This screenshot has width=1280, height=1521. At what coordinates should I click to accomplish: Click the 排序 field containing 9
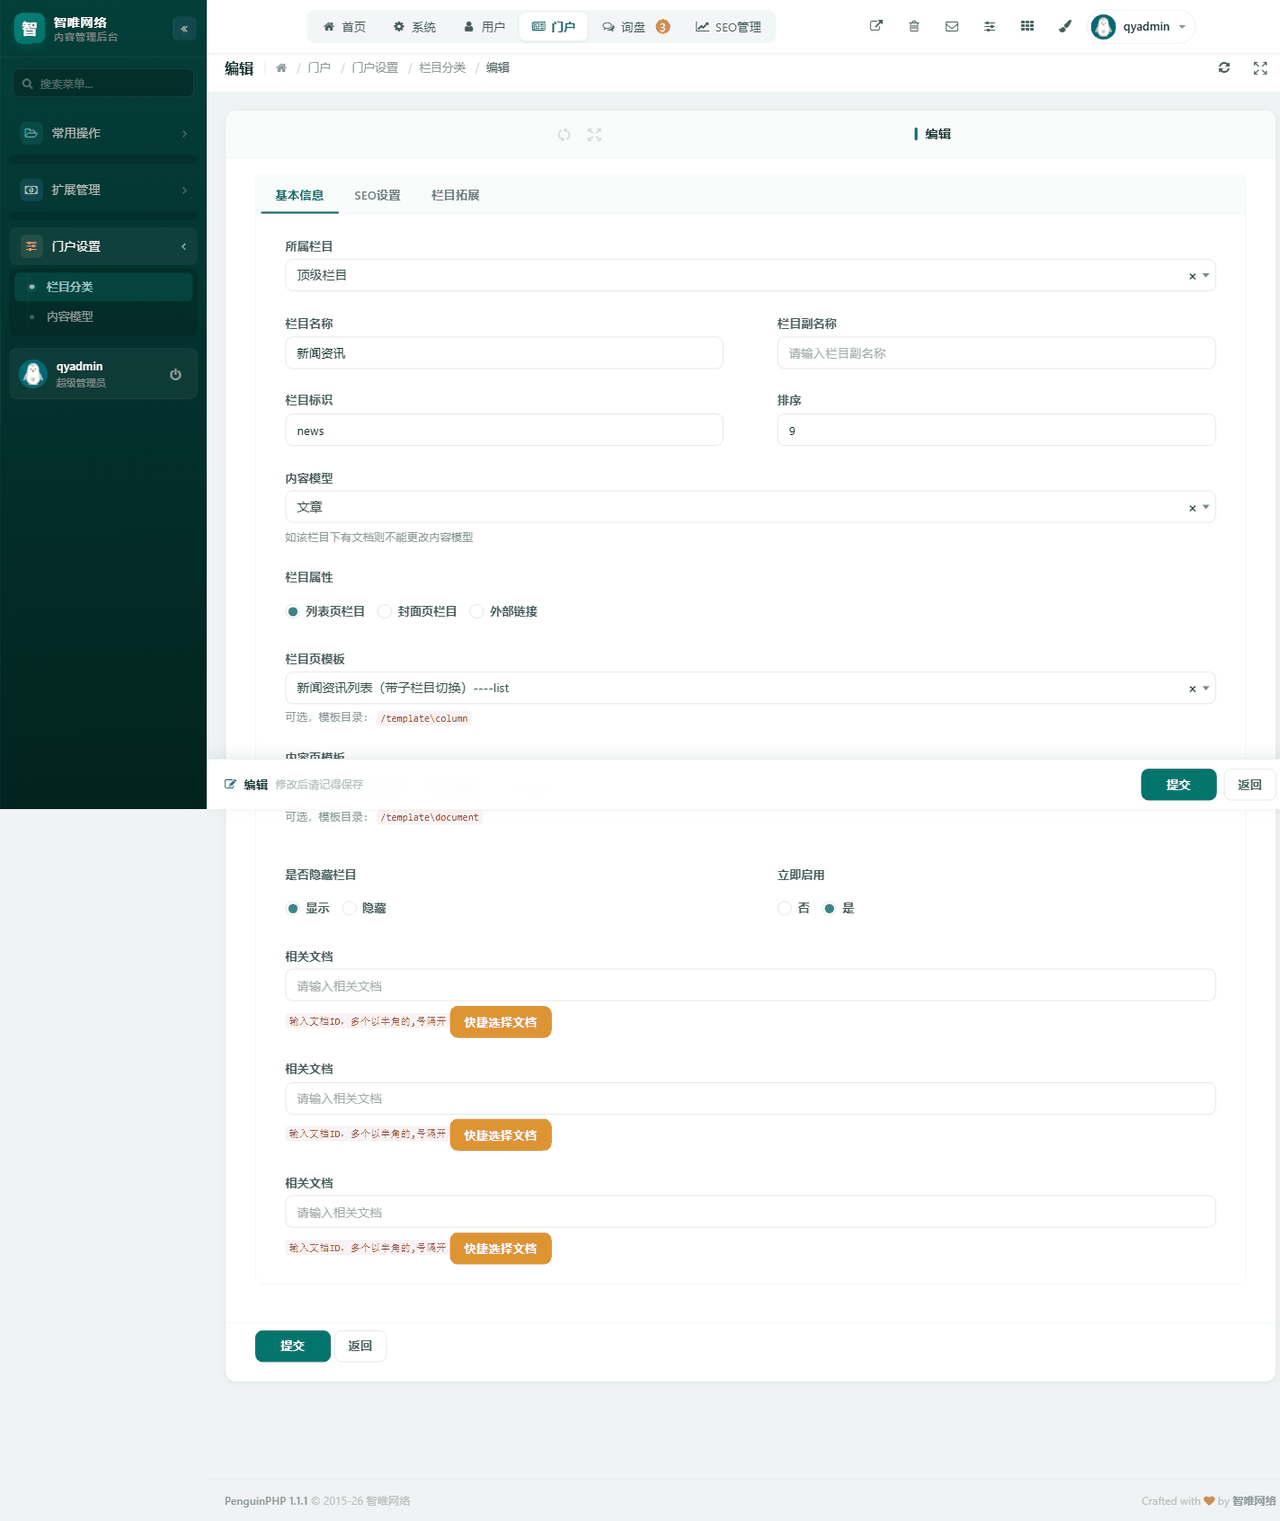(996, 430)
